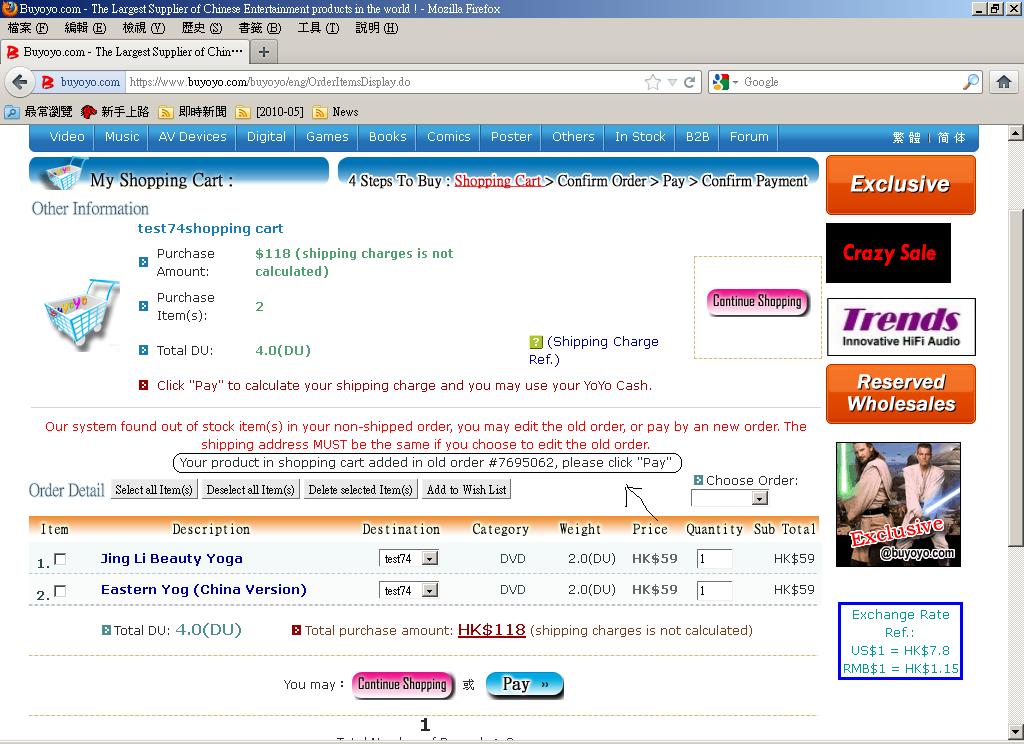
Task: Go to the Video category tab
Action: point(67,137)
